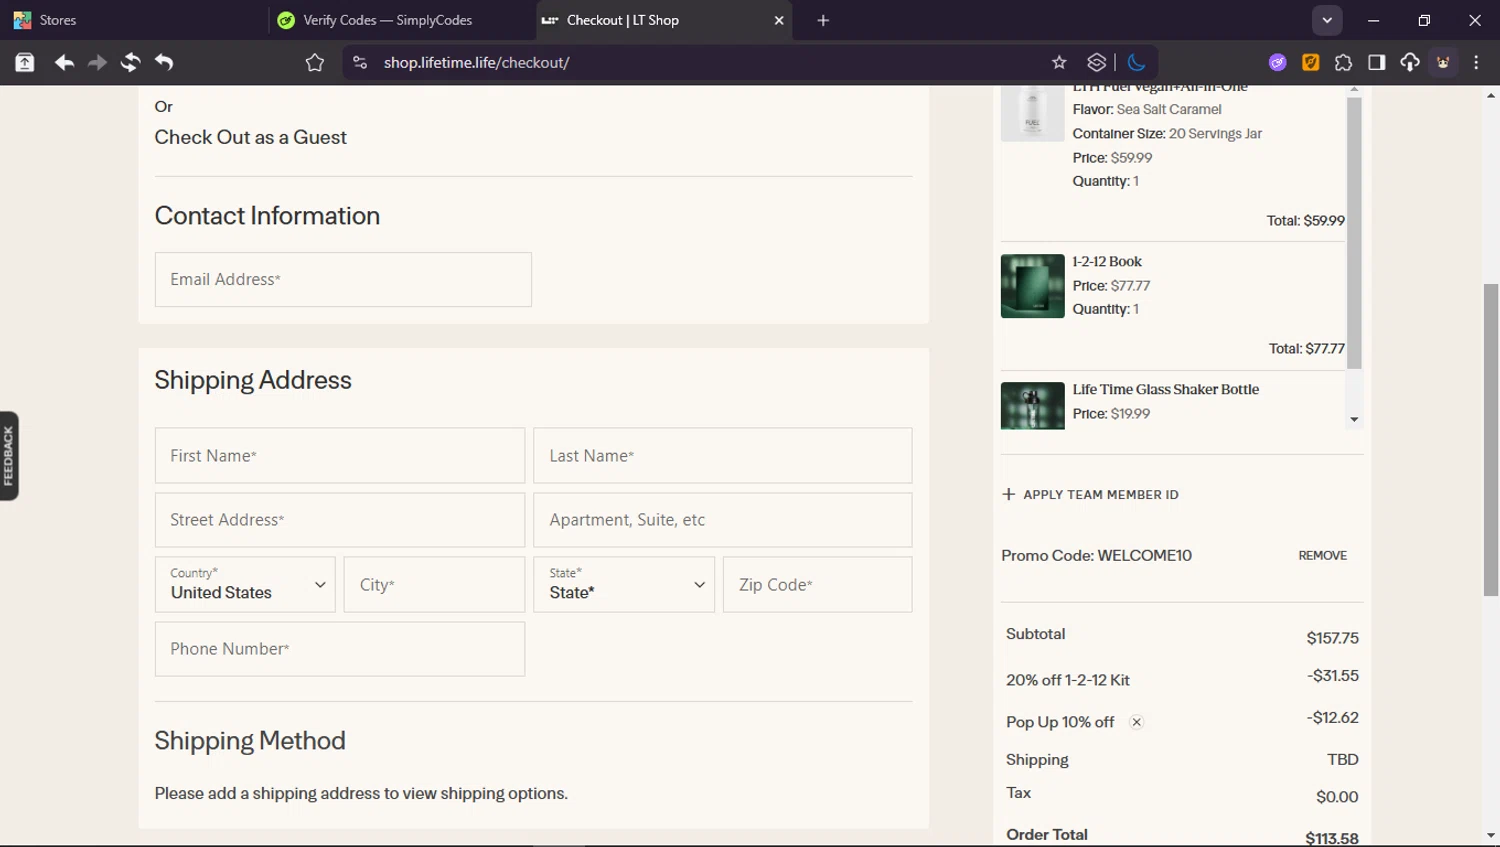This screenshot has width=1500, height=847.
Task: Click the Street Address field
Action: pyautogui.click(x=340, y=519)
